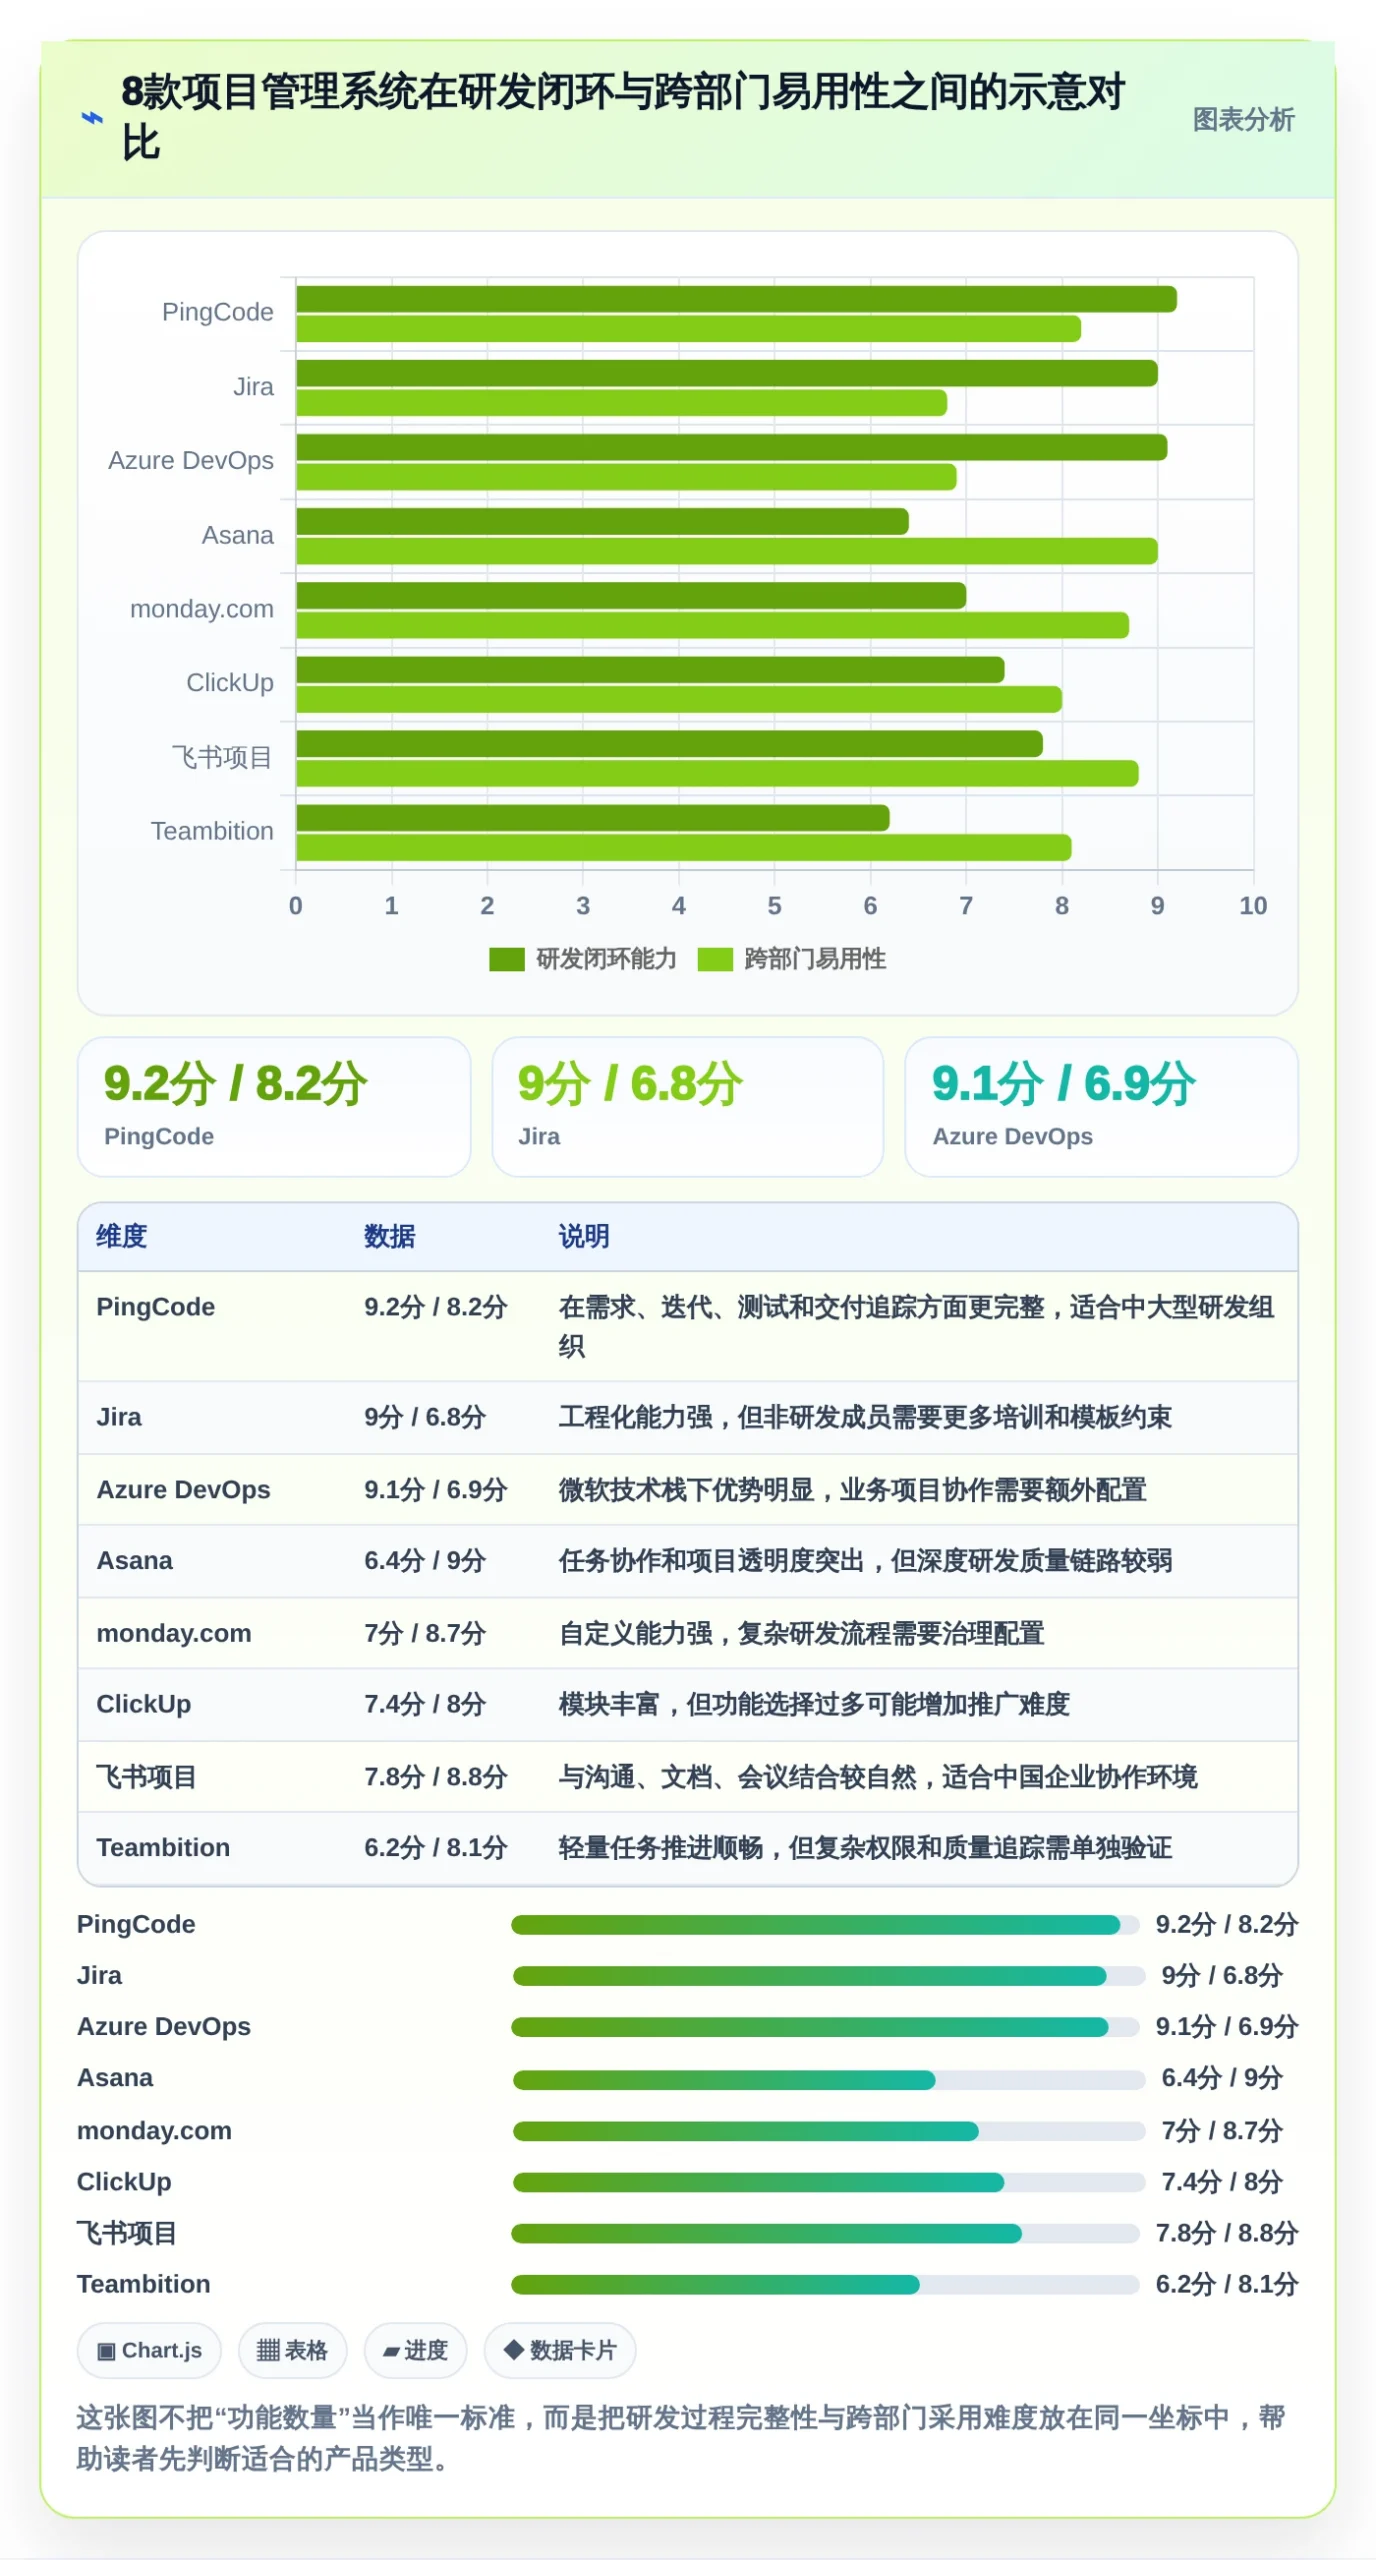Image resolution: width=1376 pixels, height=2560 pixels.
Task: Click the 7.8分 / 8.8分 table cell
Action: pos(436,1776)
